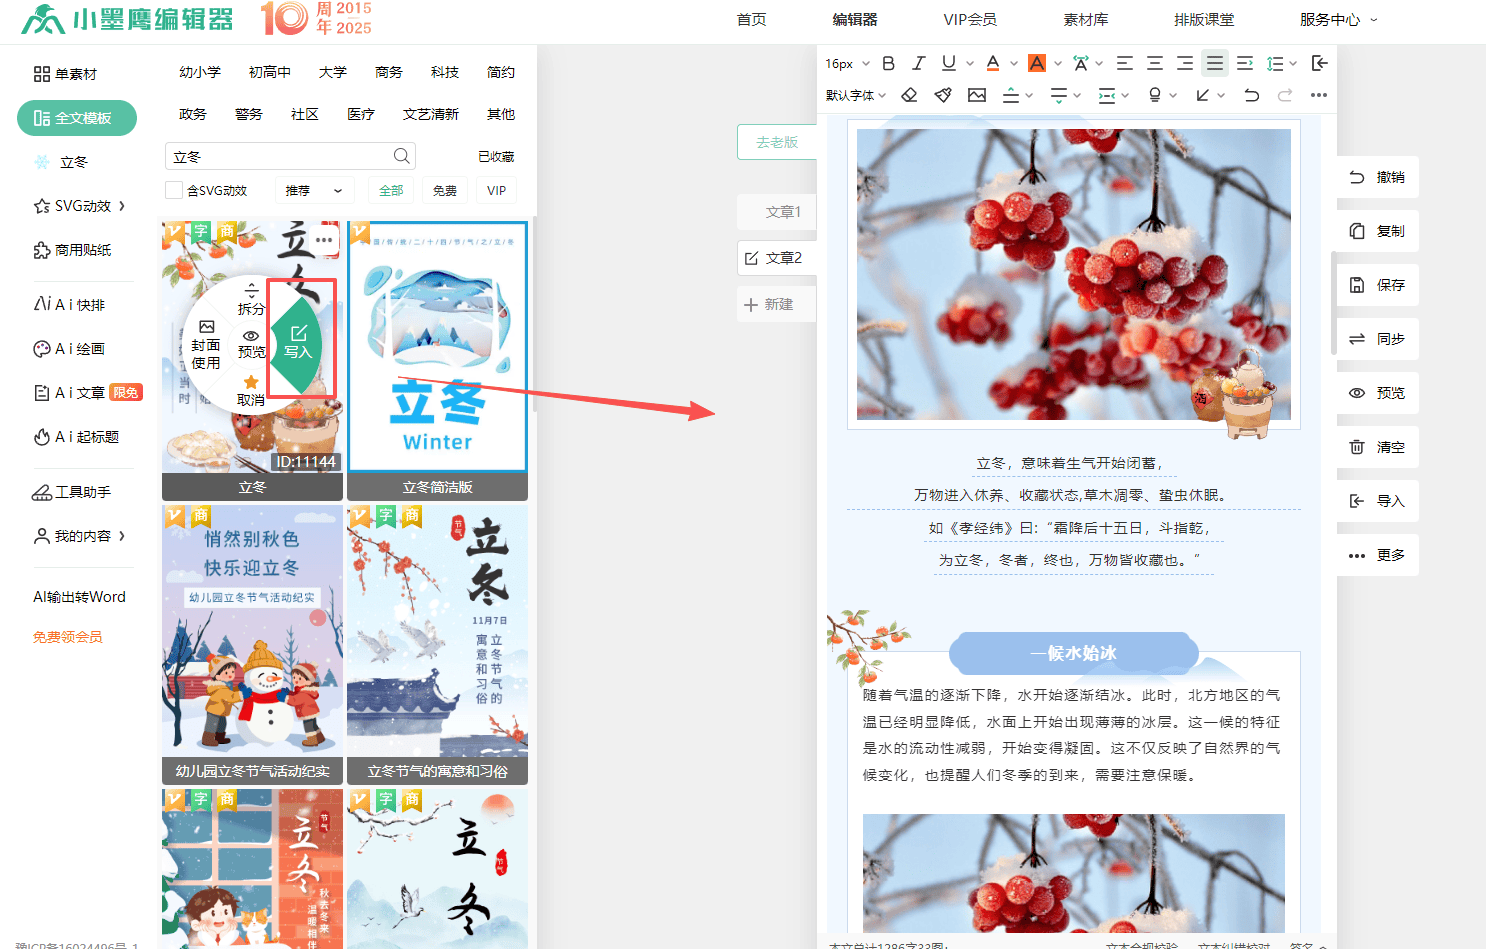Enable the 含SVG动效 checkbox
1486x949 pixels.
click(x=174, y=190)
